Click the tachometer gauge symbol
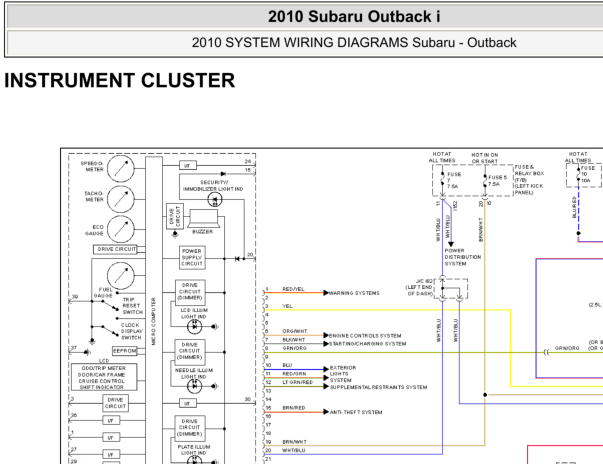 pyautogui.click(x=121, y=199)
